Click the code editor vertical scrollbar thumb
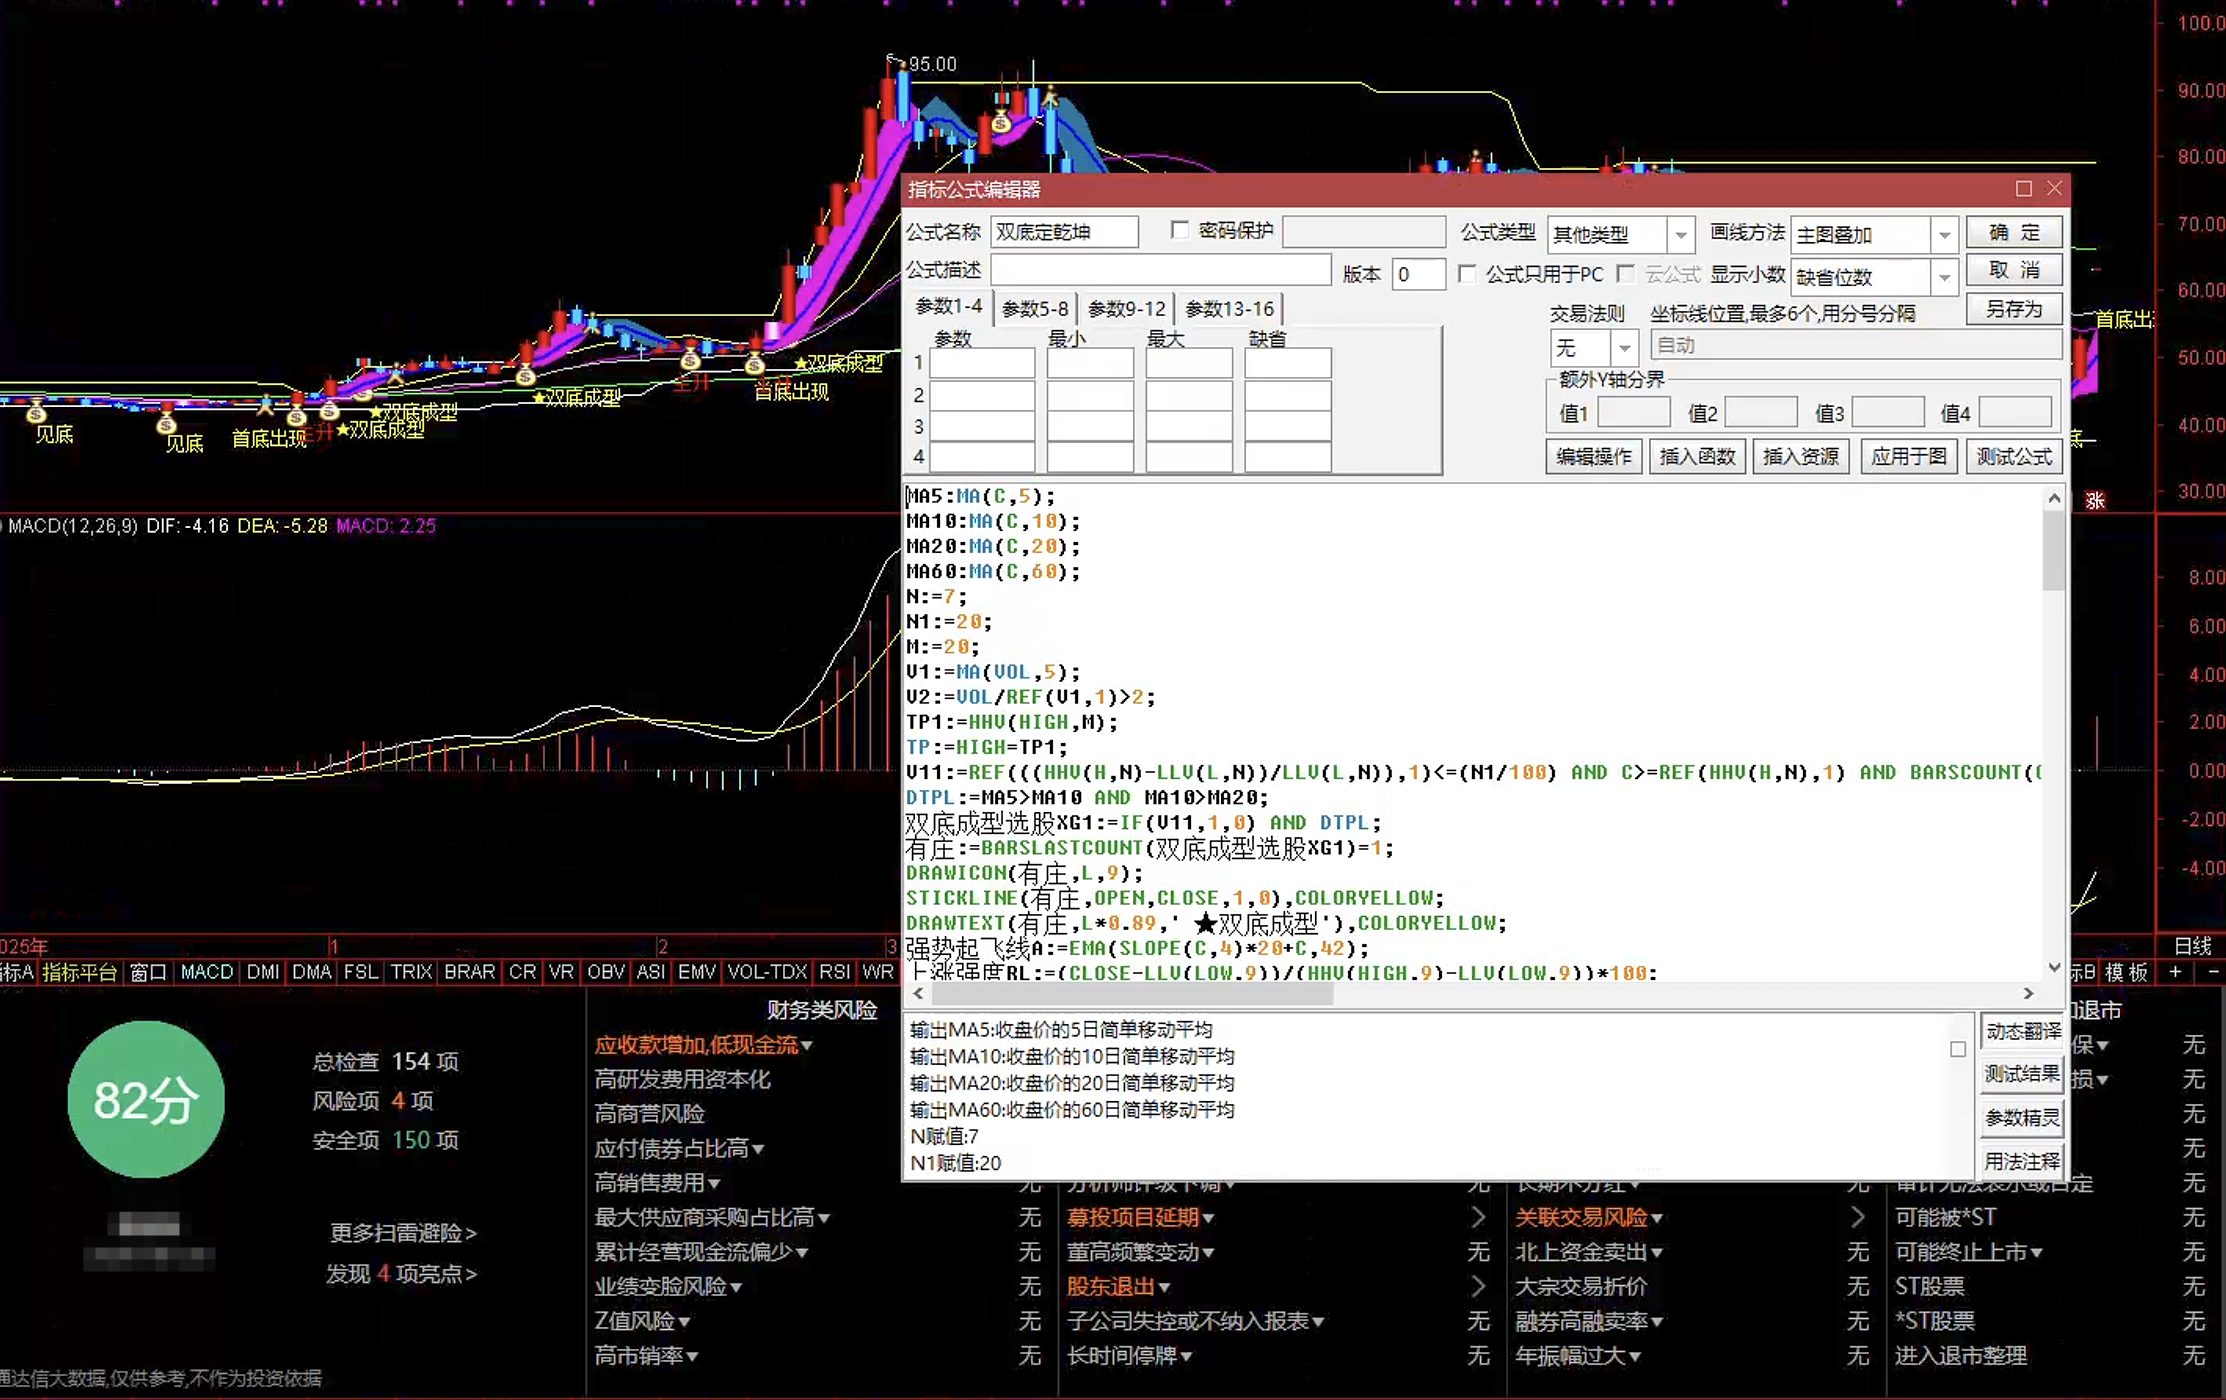 click(2054, 550)
